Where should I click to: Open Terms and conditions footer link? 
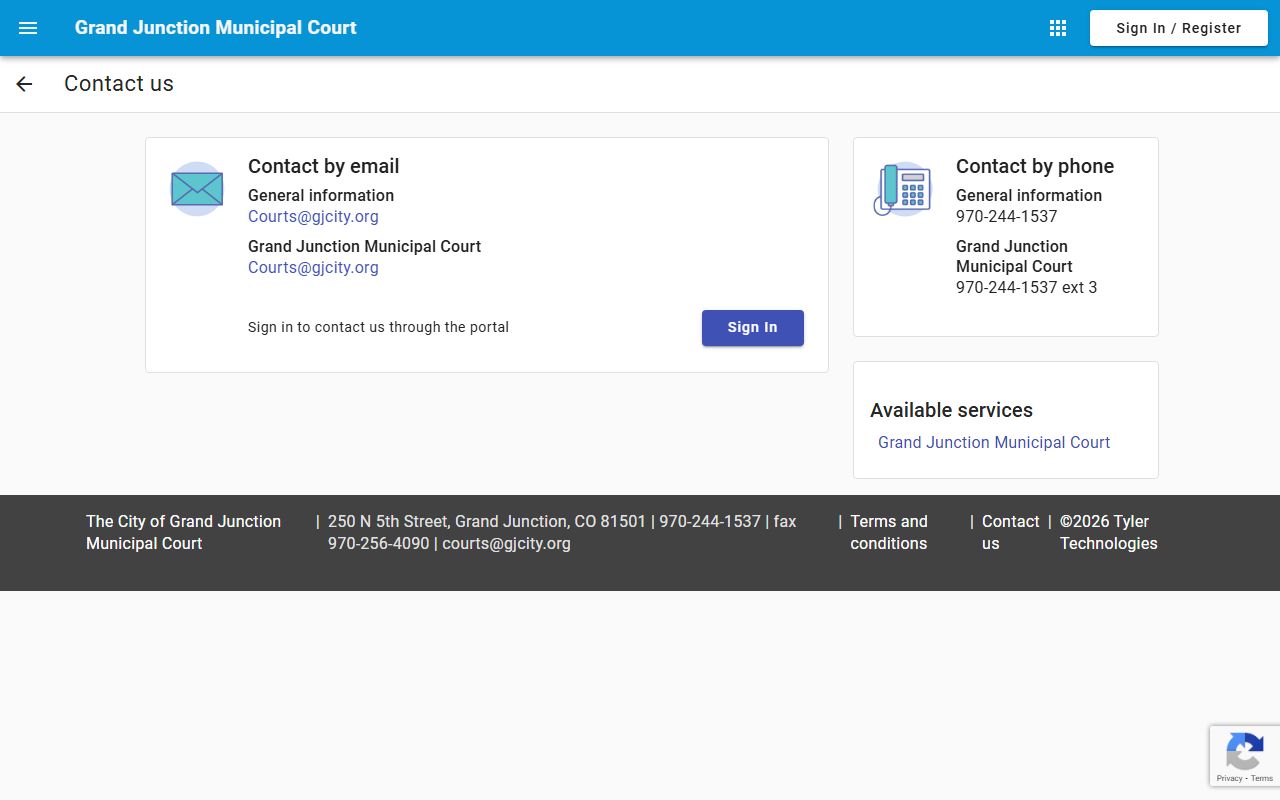coord(889,532)
